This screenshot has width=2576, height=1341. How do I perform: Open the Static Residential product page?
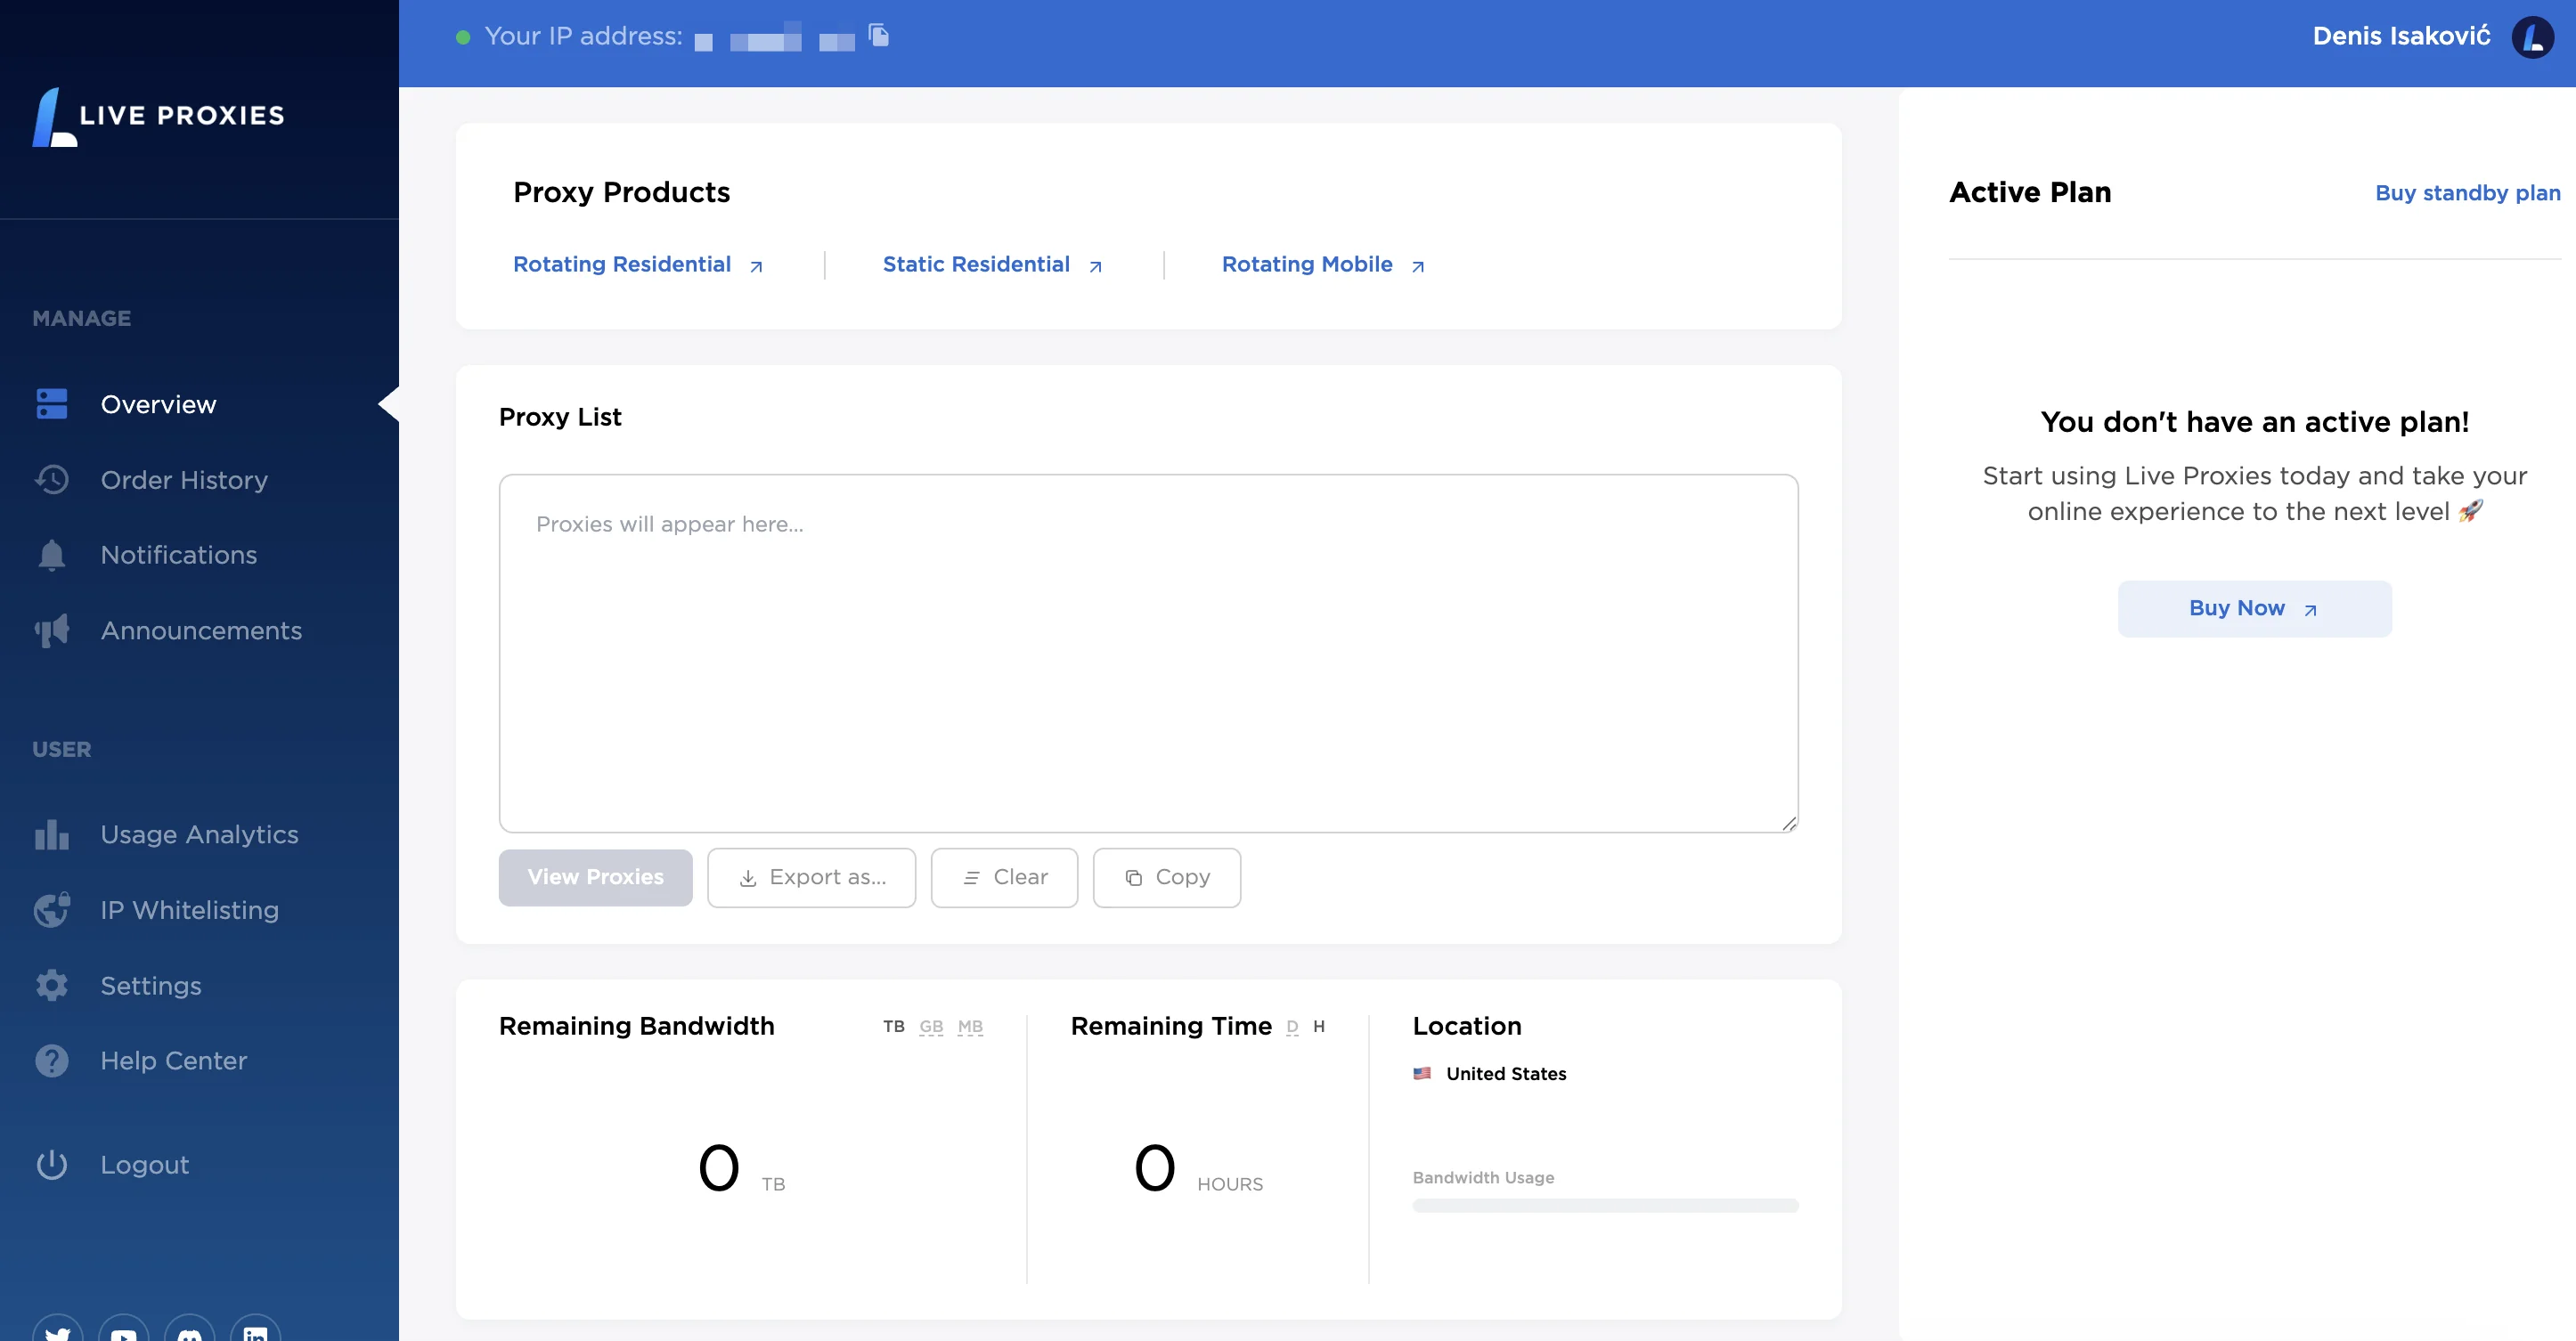976,264
